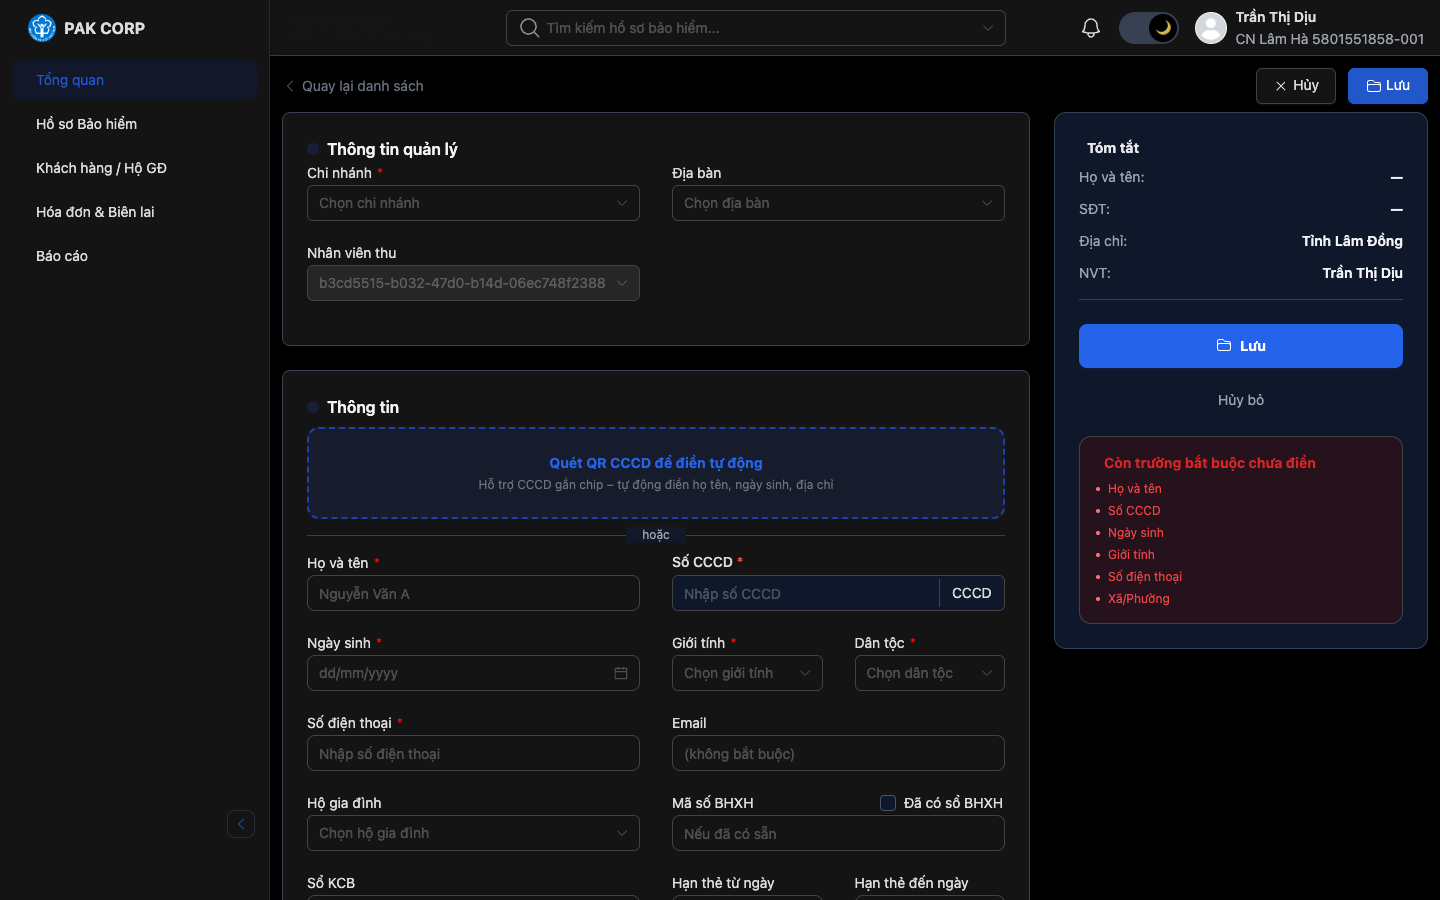
Task: Click Xã/Phường in the missing fields list
Action: (x=1139, y=599)
